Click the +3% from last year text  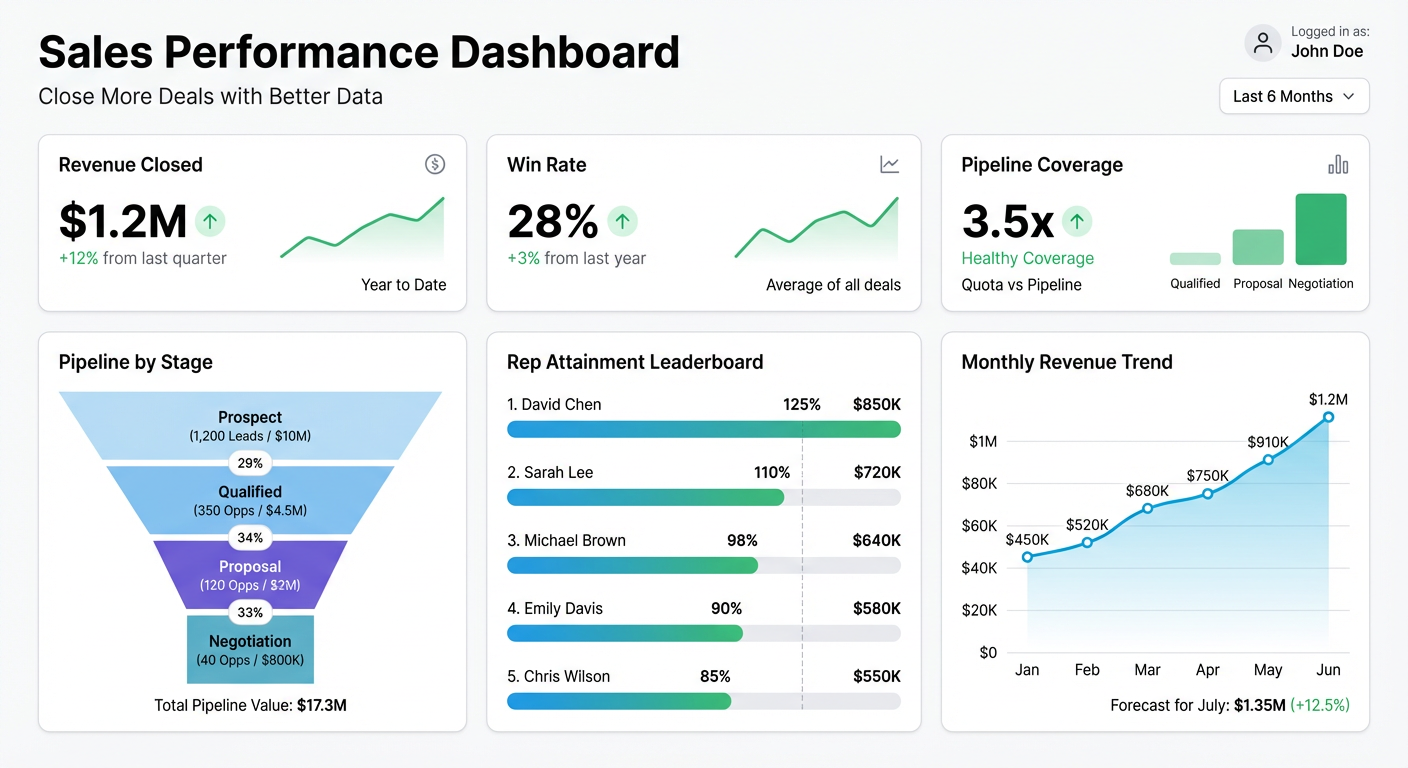pos(577,258)
